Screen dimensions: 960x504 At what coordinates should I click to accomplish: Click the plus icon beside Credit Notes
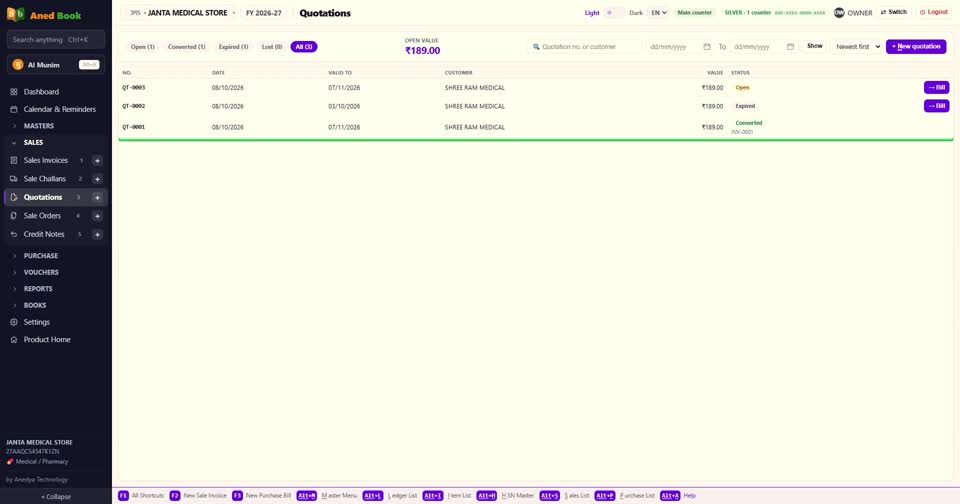coord(97,234)
